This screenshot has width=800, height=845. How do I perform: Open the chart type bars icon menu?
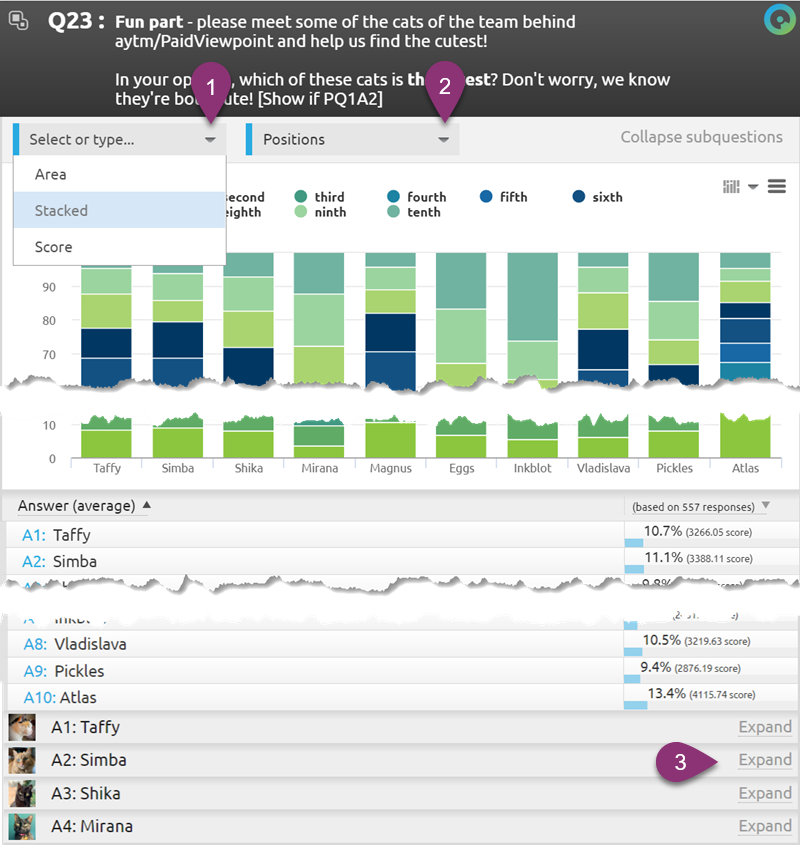[731, 186]
